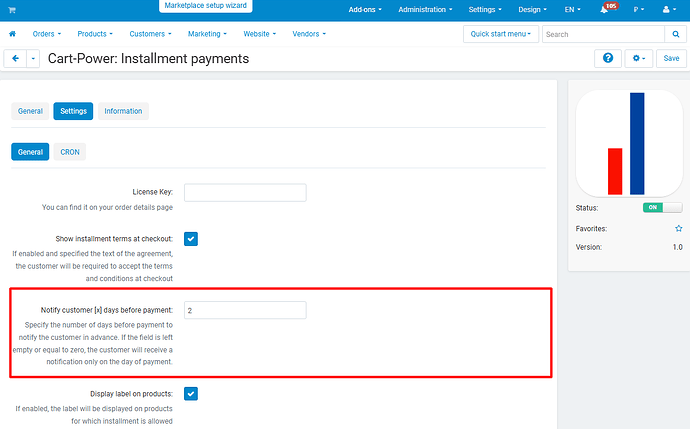Switch to the CRON sub-tab
The width and height of the screenshot is (690, 429).
click(70, 152)
